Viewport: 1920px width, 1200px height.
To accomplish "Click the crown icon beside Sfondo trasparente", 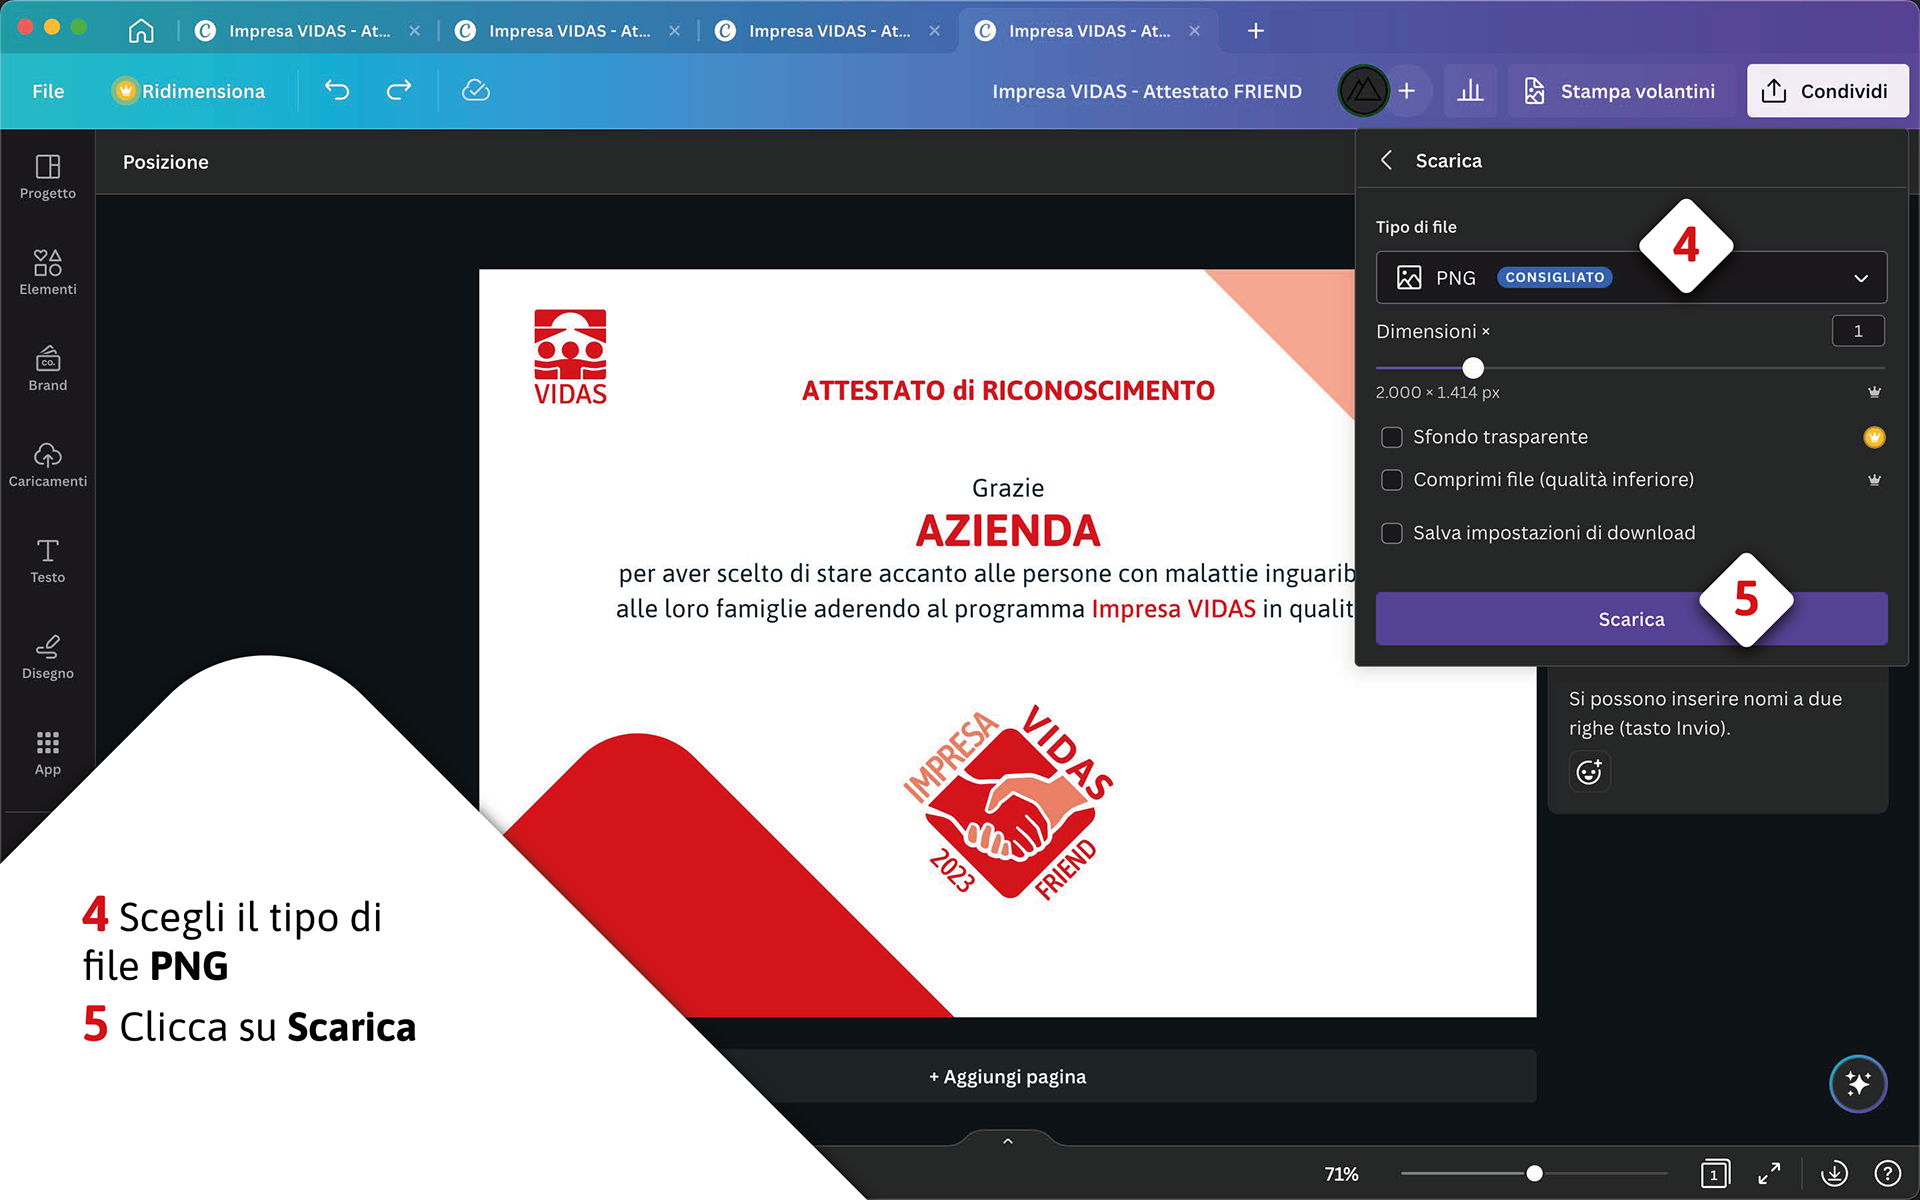I will pyautogui.click(x=1874, y=437).
